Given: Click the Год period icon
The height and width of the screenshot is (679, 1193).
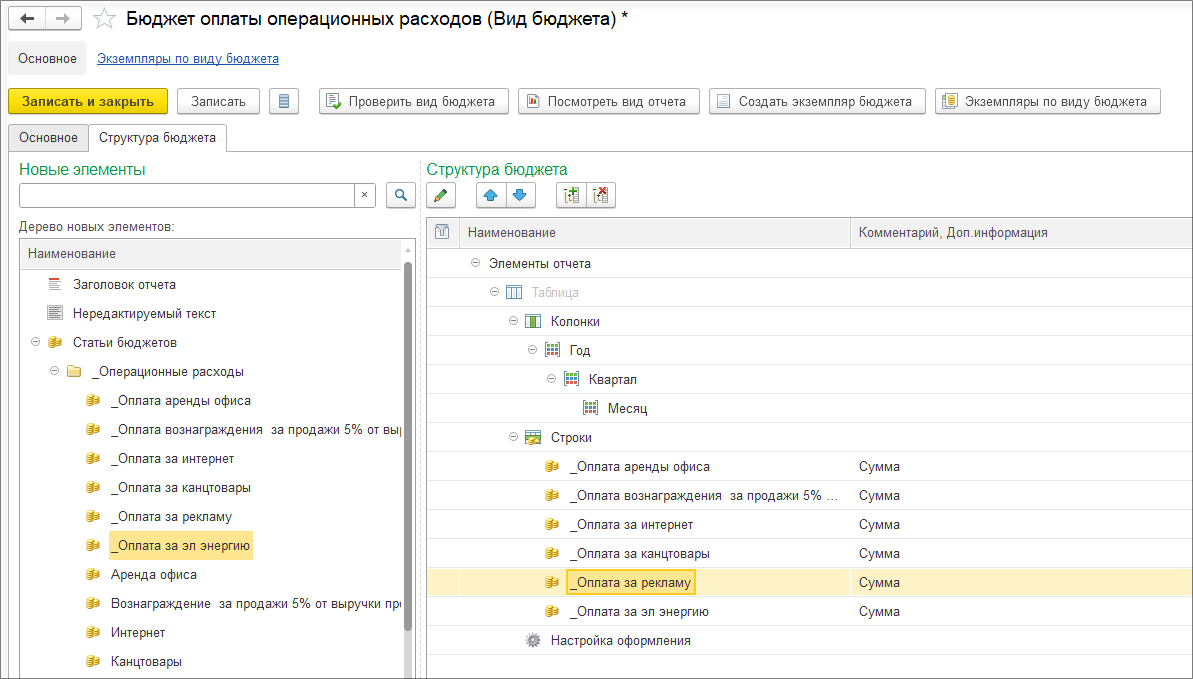Looking at the screenshot, I should [552, 350].
